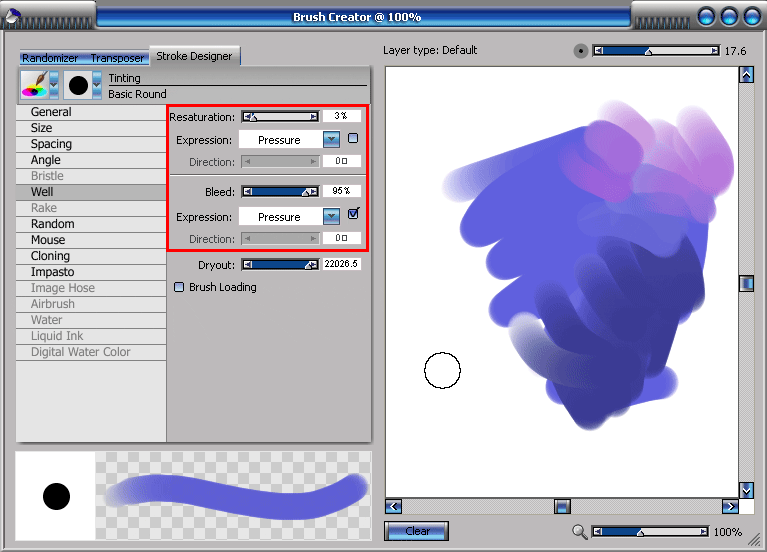Open the General settings section
The width and height of the screenshot is (767, 552).
[91, 112]
